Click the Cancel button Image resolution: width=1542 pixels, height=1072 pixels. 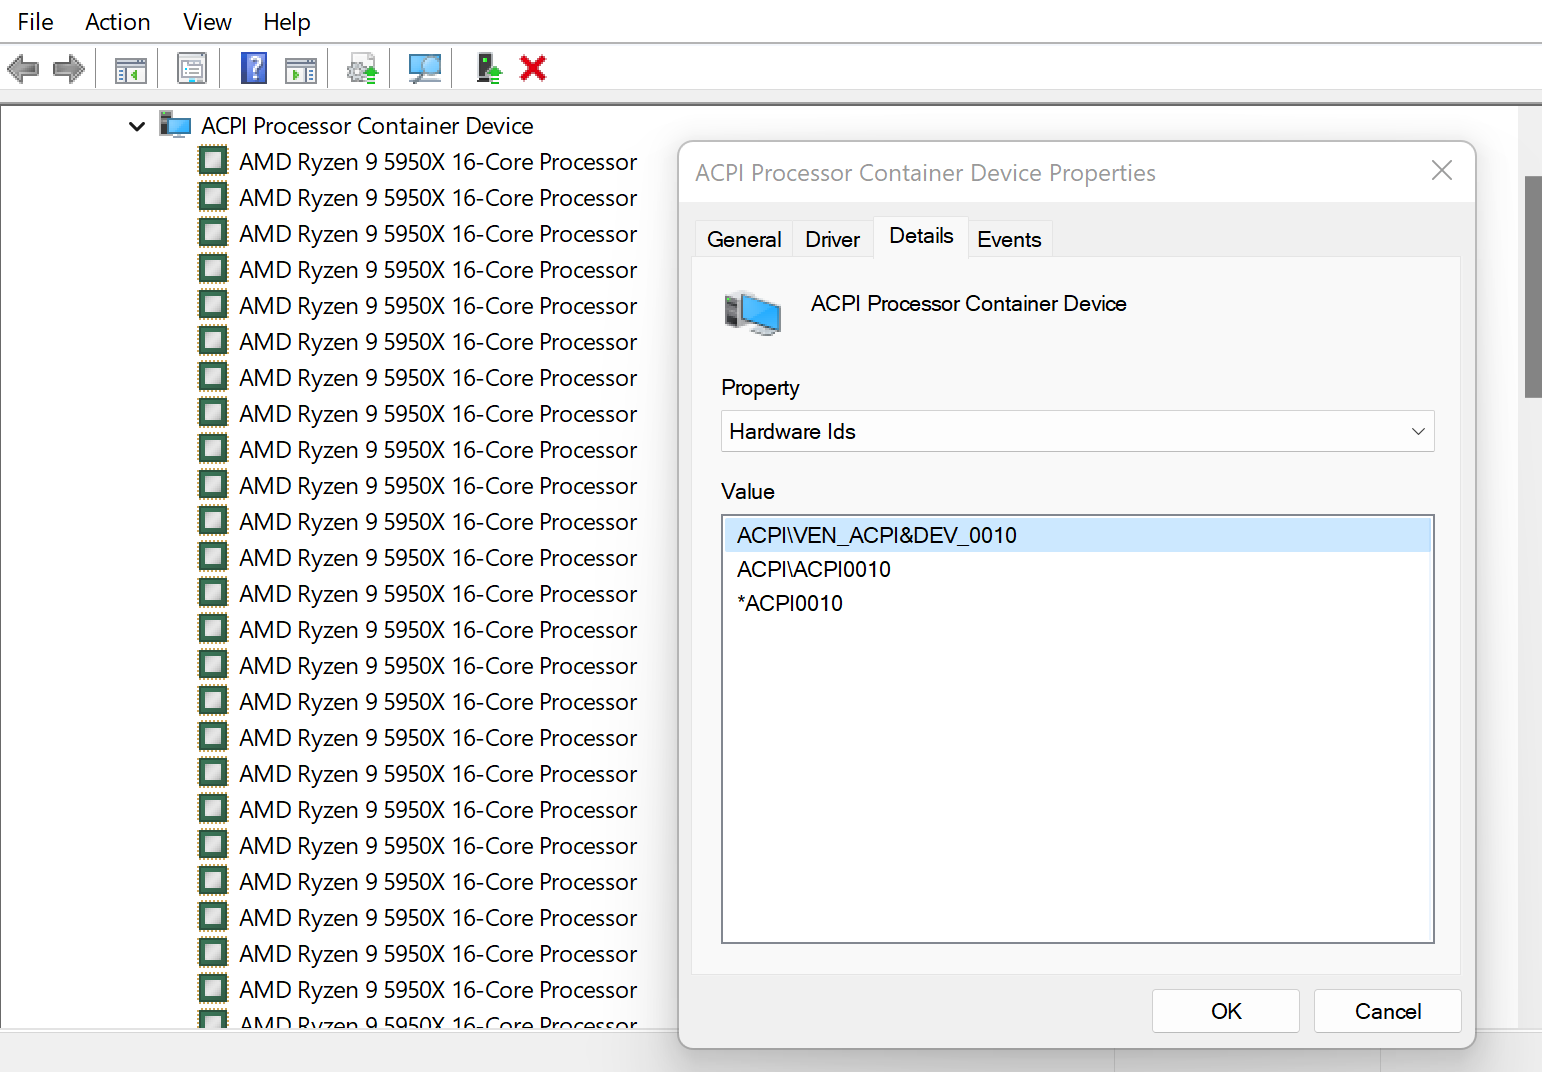click(1387, 1011)
